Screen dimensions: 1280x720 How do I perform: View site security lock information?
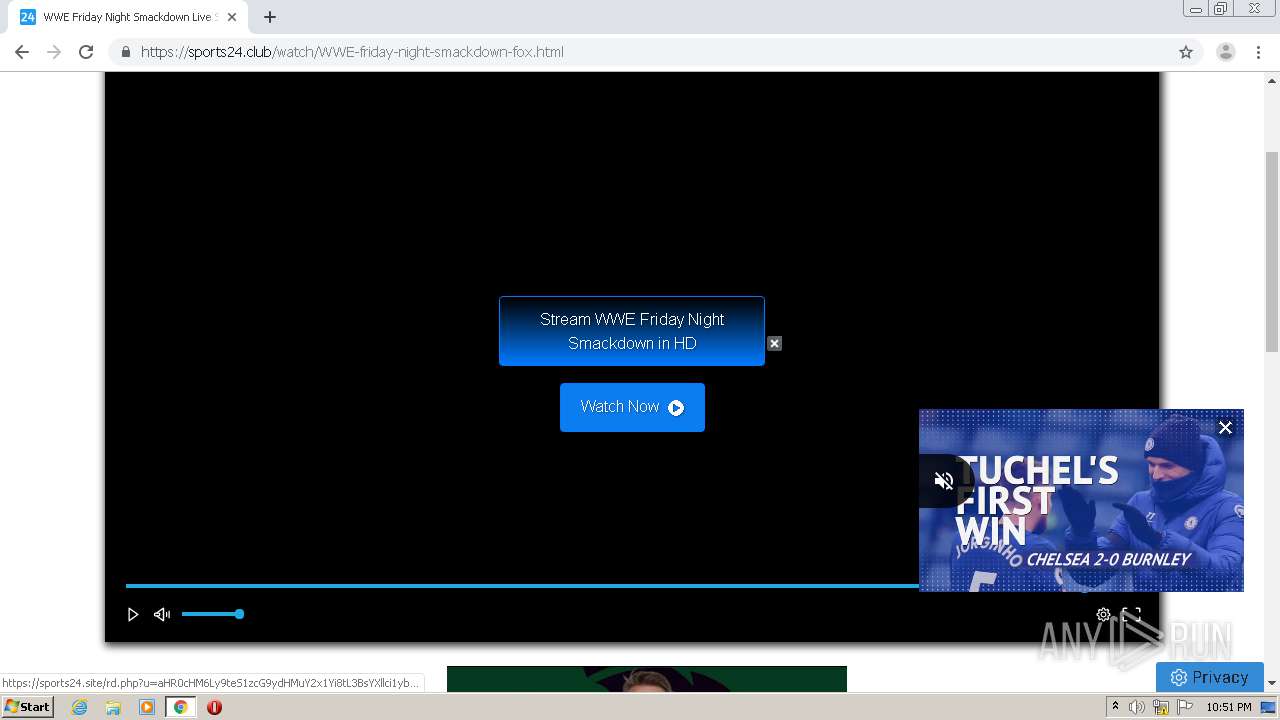pyautogui.click(x=125, y=52)
